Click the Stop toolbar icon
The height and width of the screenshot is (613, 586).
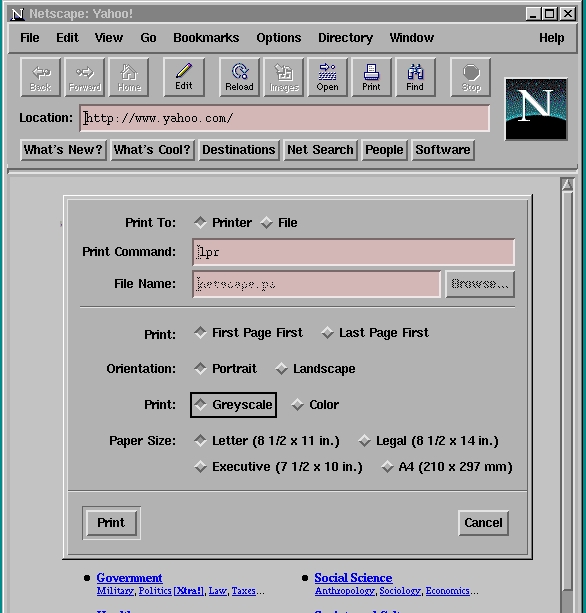coord(471,77)
